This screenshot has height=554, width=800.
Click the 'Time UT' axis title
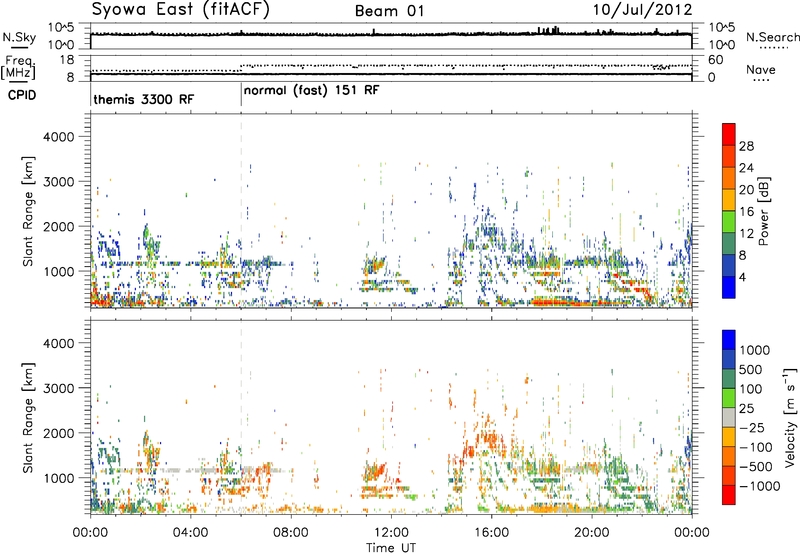(x=391, y=548)
